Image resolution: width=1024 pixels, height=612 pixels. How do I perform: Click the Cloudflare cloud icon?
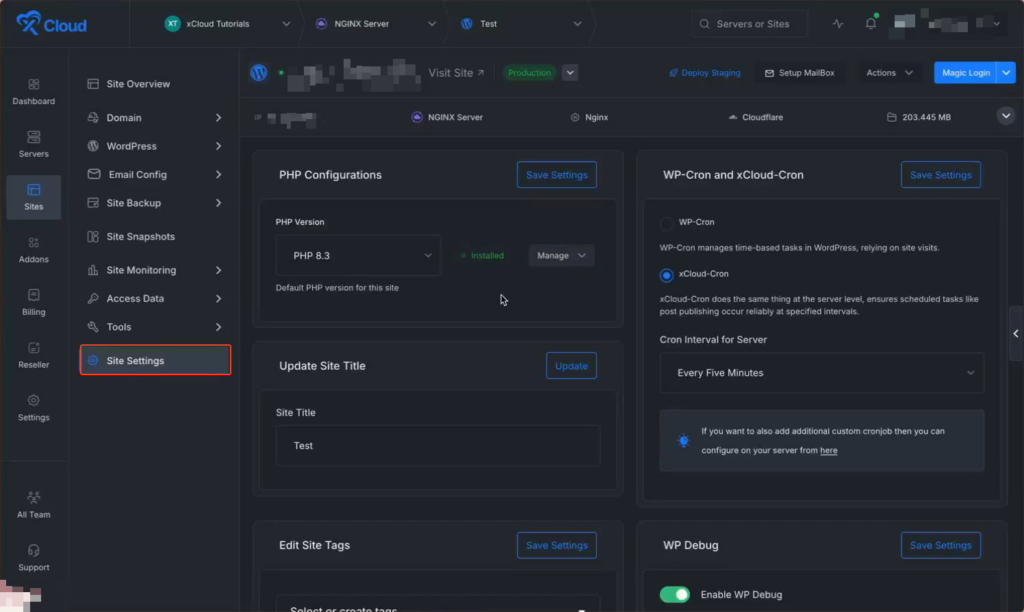tap(733, 117)
